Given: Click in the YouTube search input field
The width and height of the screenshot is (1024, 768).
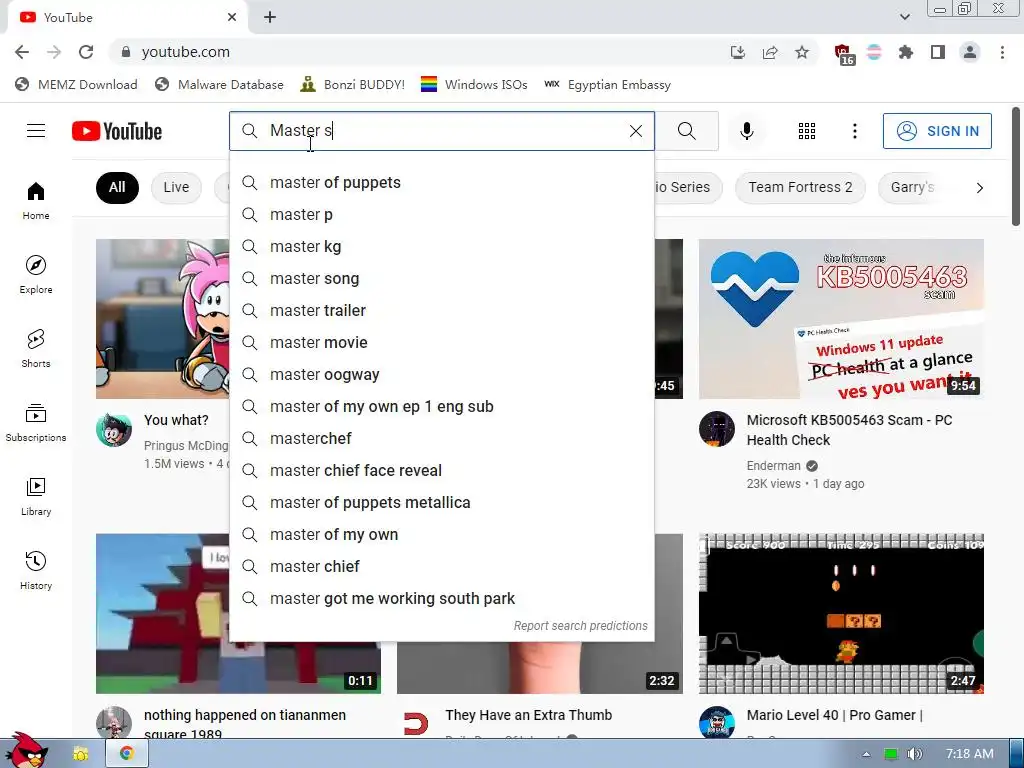Looking at the screenshot, I should click(x=444, y=131).
